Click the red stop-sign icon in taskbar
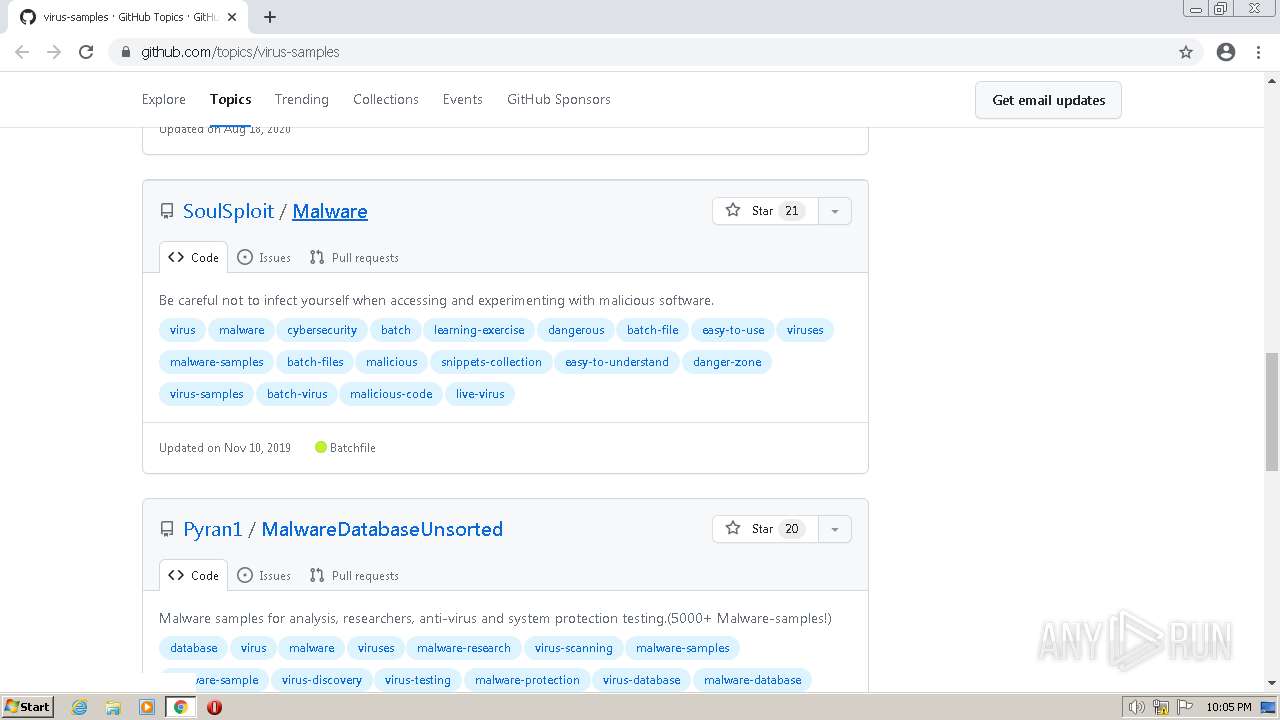Image resolution: width=1280 pixels, height=720 pixels. 214,707
